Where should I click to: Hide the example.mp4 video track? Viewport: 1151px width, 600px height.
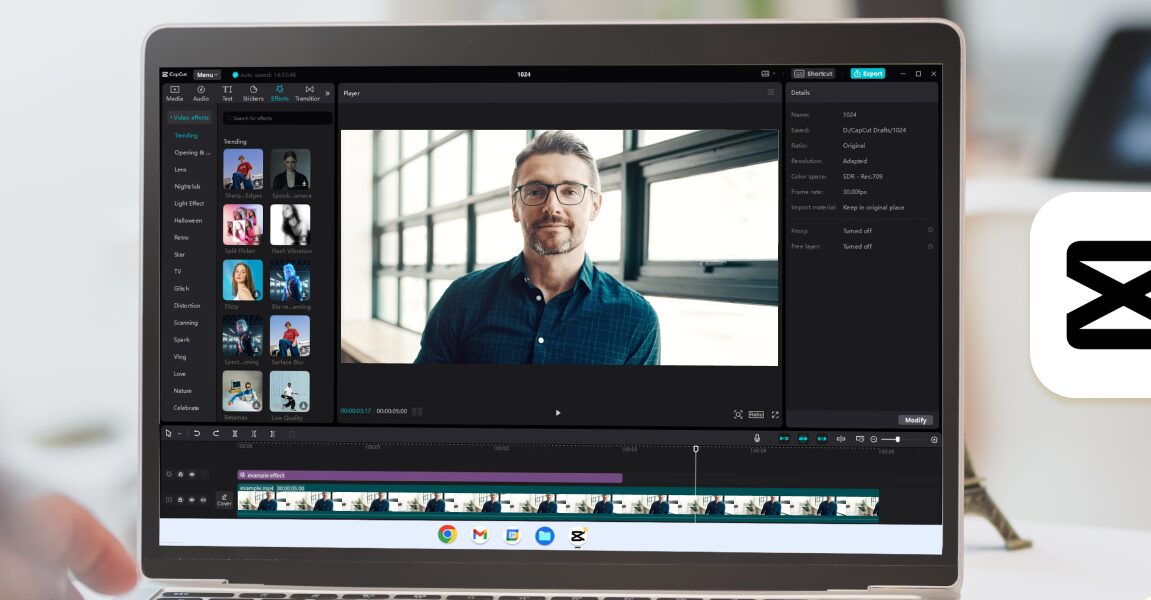pyautogui.click(x=192, y=499)
